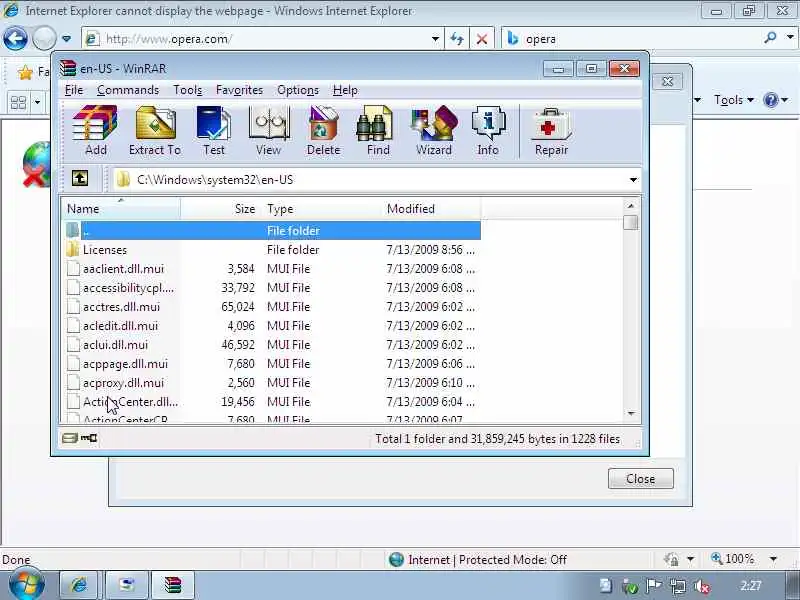Open the Windows Start orb

(x=26, y=585)
